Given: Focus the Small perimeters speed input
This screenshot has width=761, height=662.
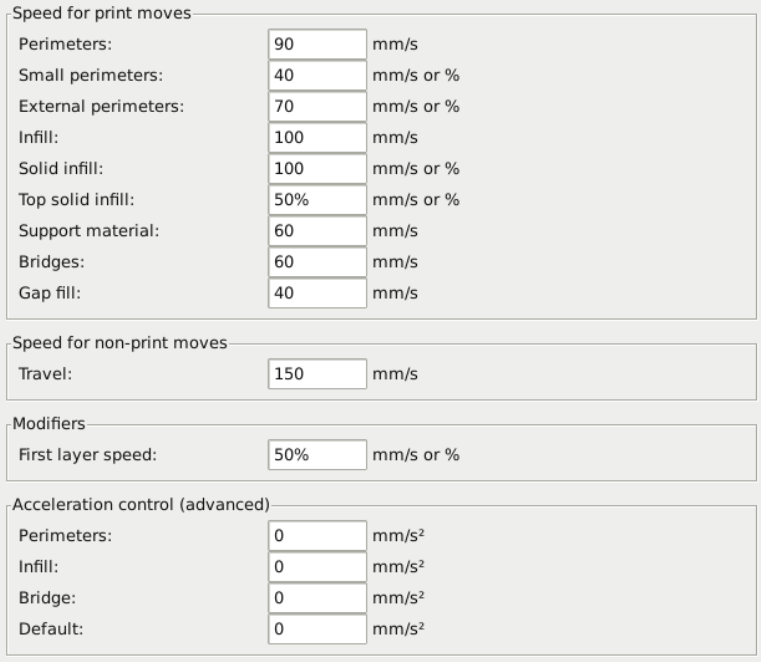Looking at the screenshot, I should 318,76.
